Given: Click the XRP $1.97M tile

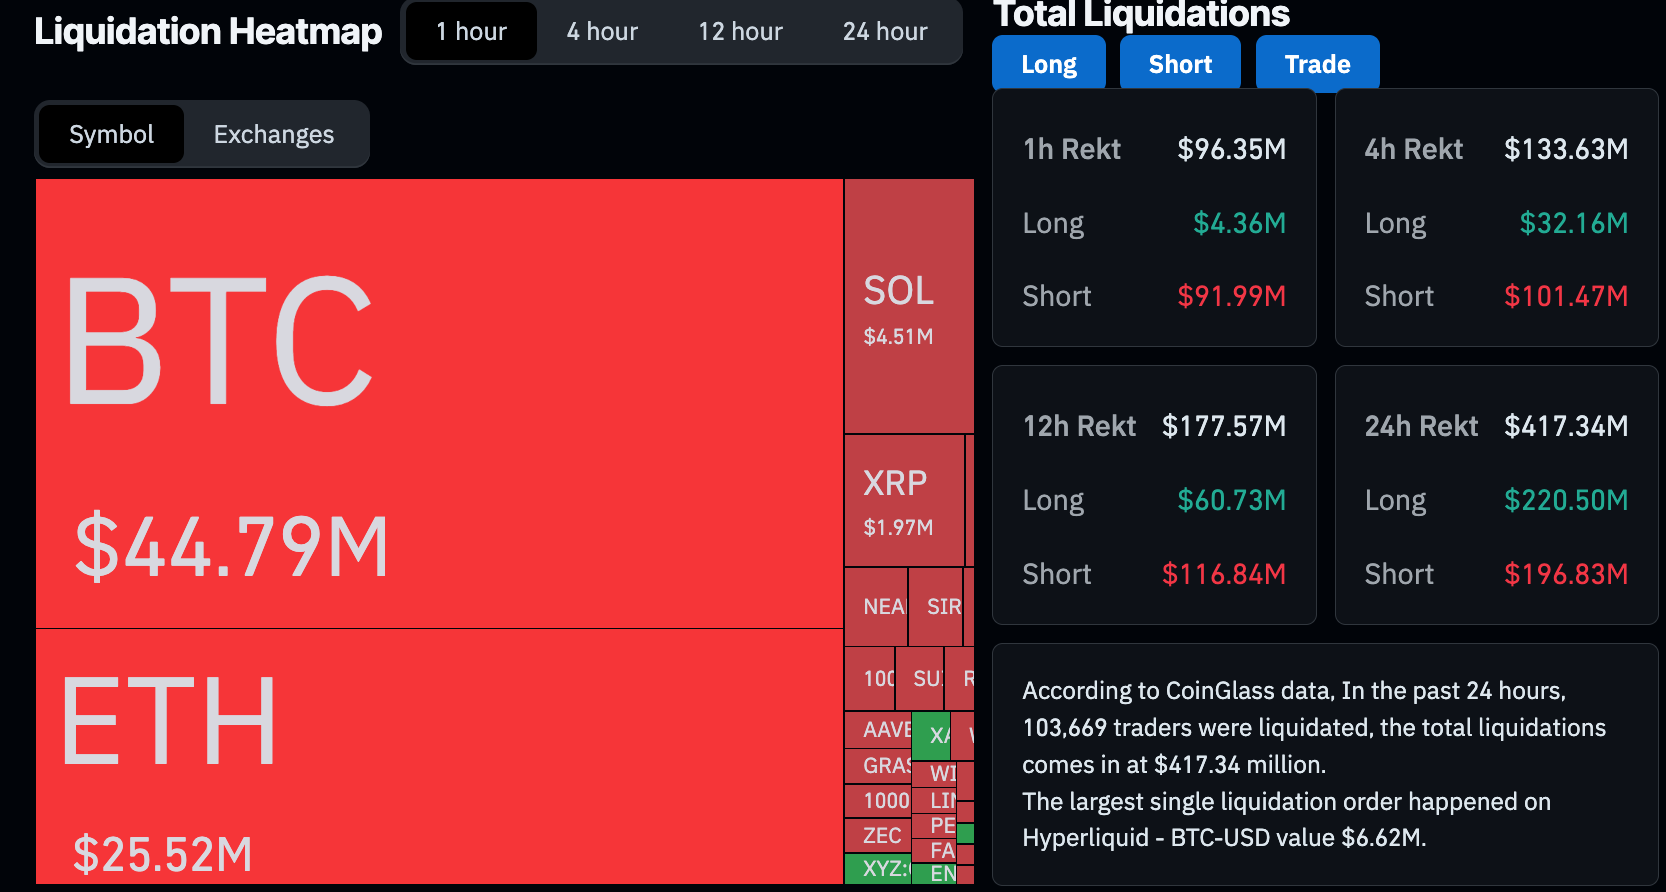Looking at the screenshot, I should 903,500.
